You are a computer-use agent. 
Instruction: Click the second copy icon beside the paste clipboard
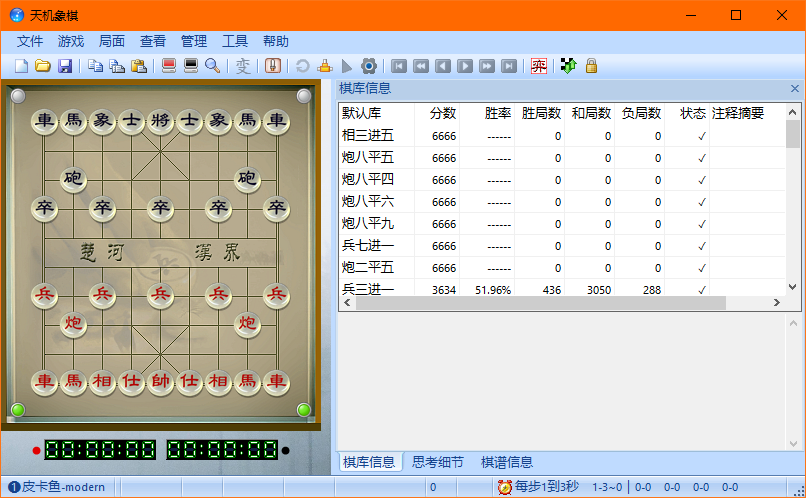(117, 66)
